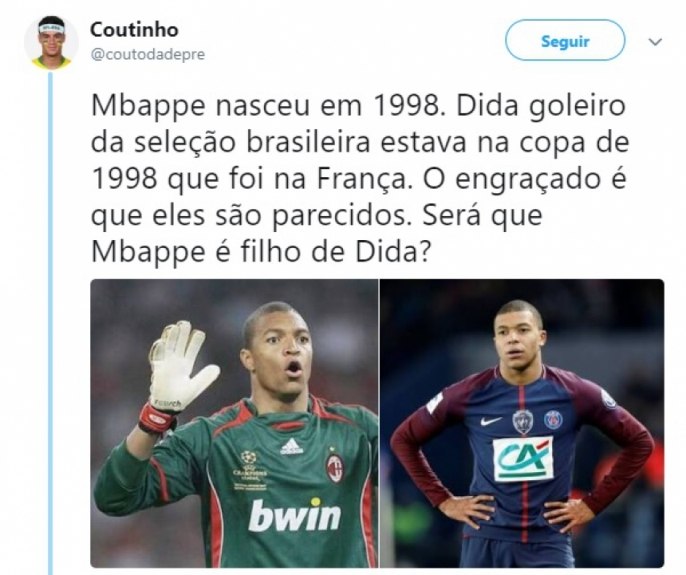Open the tweet options chevron menu
686x575 pixels.
655,42
